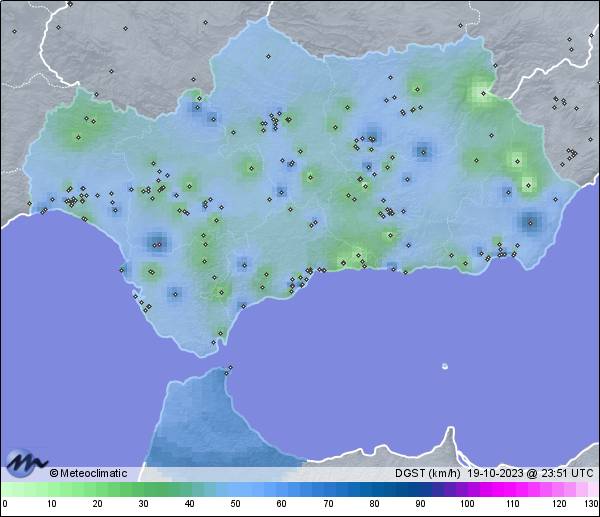Click the "100" scale label
The height and width of the screenshot is (517, 600).
466,503
